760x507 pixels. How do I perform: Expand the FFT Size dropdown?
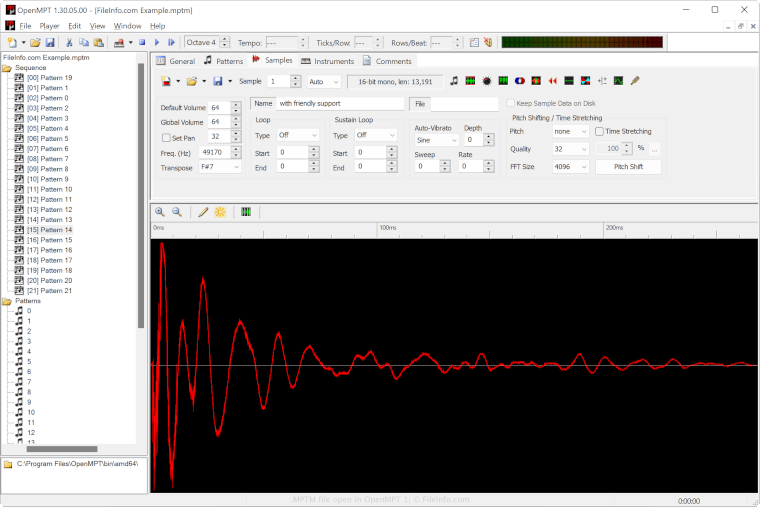pyautogui.click(x=570, y=167)
